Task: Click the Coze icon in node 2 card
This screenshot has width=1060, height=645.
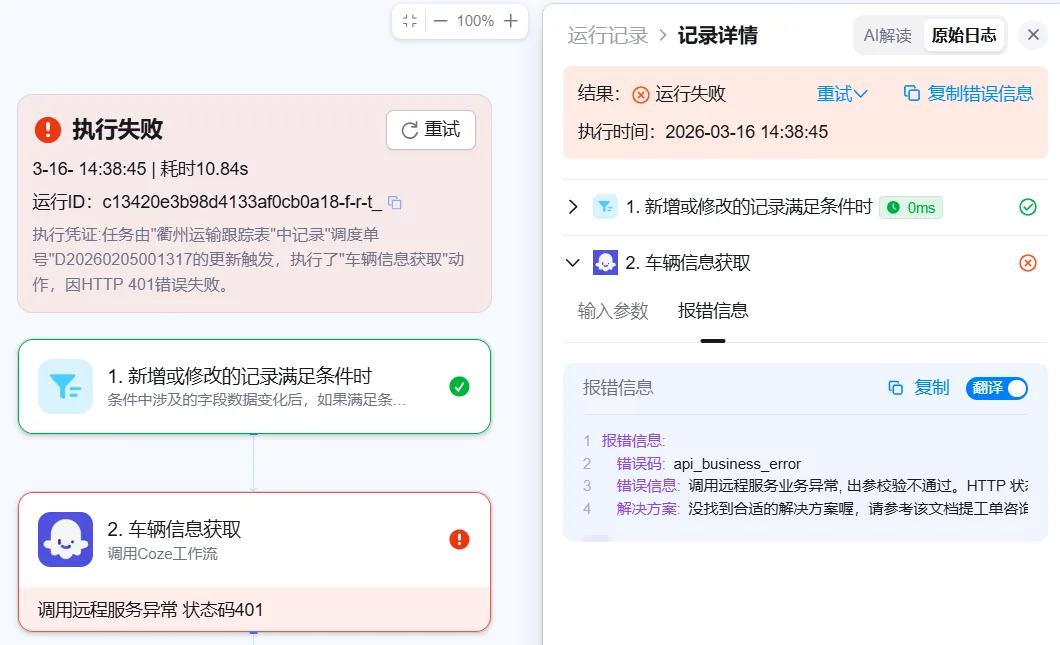Action: coord(66,540)
